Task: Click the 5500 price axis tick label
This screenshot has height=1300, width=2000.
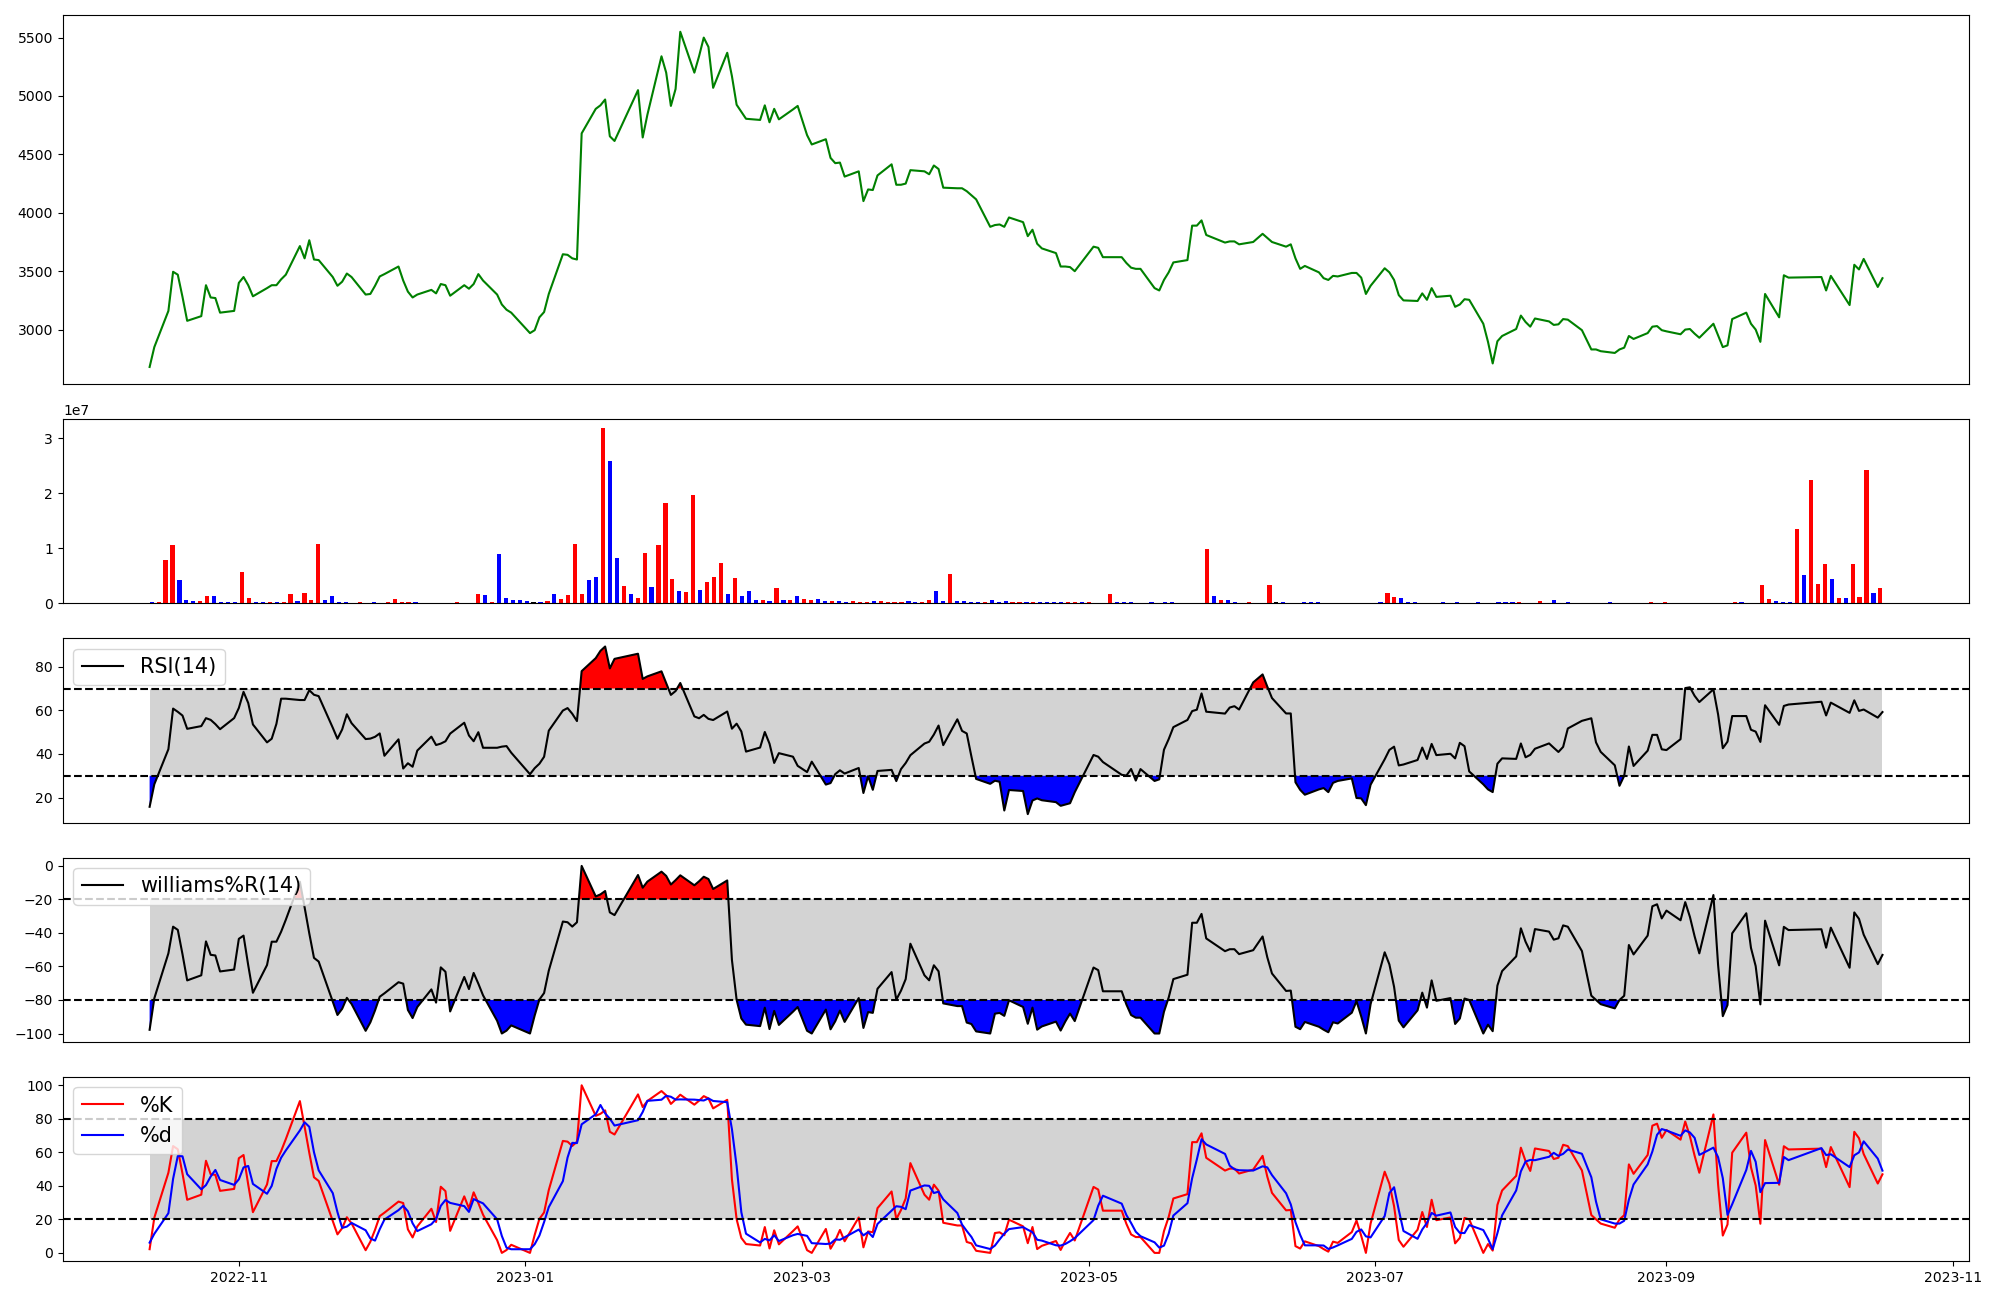Action: (35, 38)
